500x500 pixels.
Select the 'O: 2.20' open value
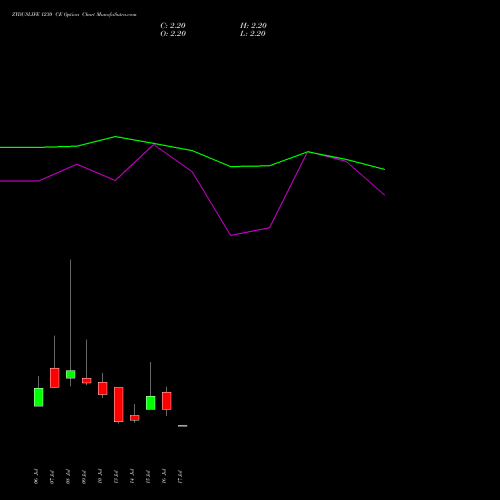point(173,34)
